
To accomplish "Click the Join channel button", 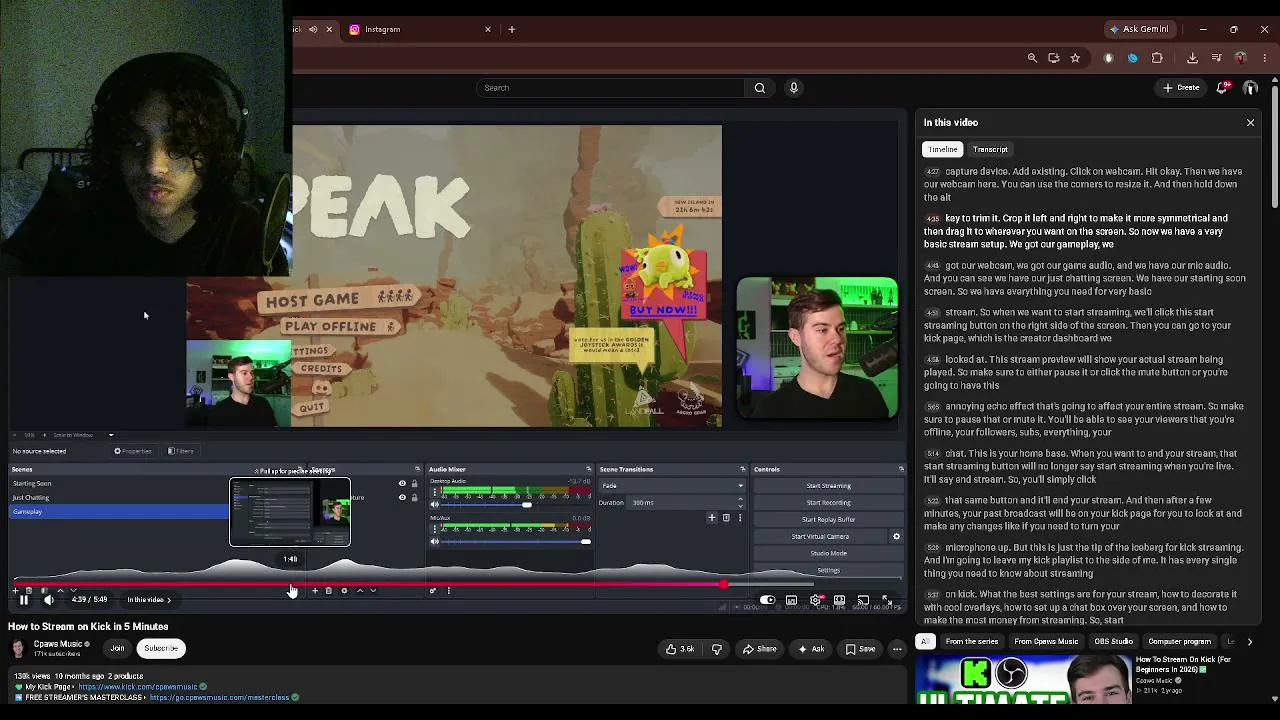I will [x=117, y=648].
